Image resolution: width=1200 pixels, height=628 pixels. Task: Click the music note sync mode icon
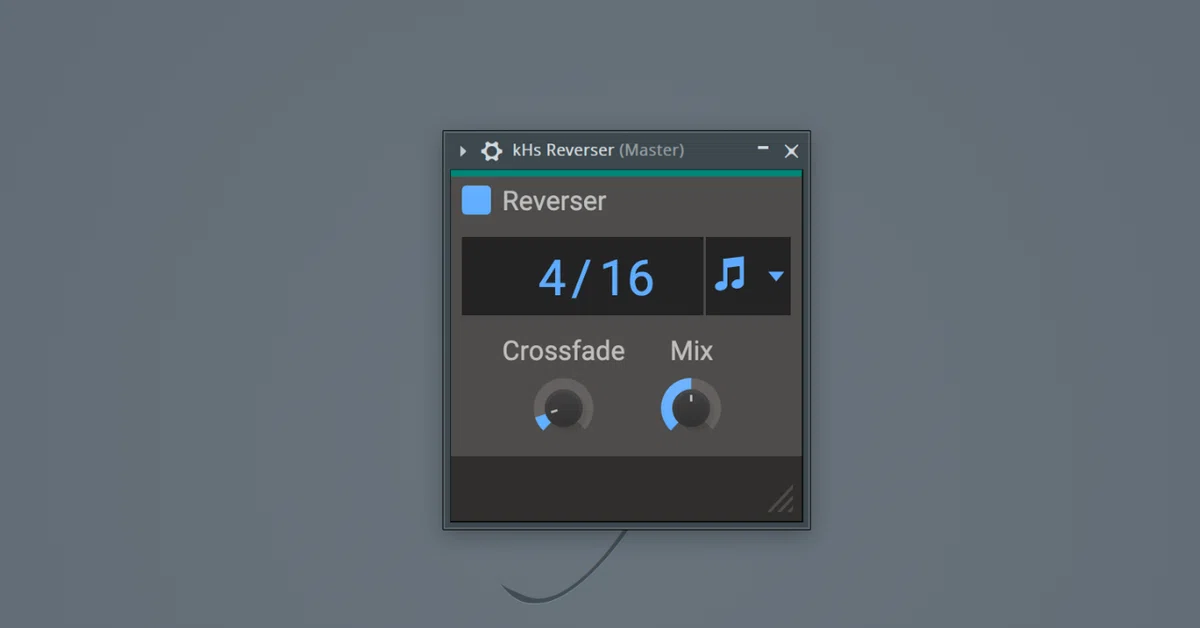(730, 274)
